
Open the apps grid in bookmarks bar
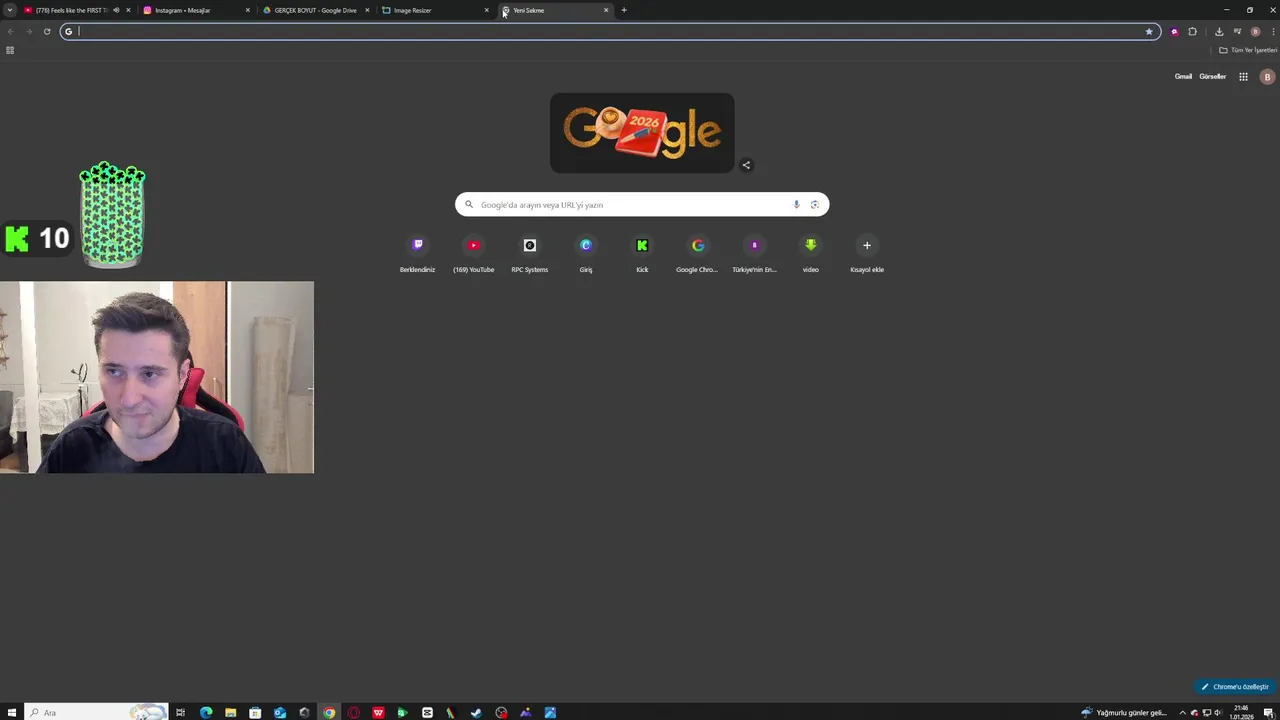(x=10, y=50)
